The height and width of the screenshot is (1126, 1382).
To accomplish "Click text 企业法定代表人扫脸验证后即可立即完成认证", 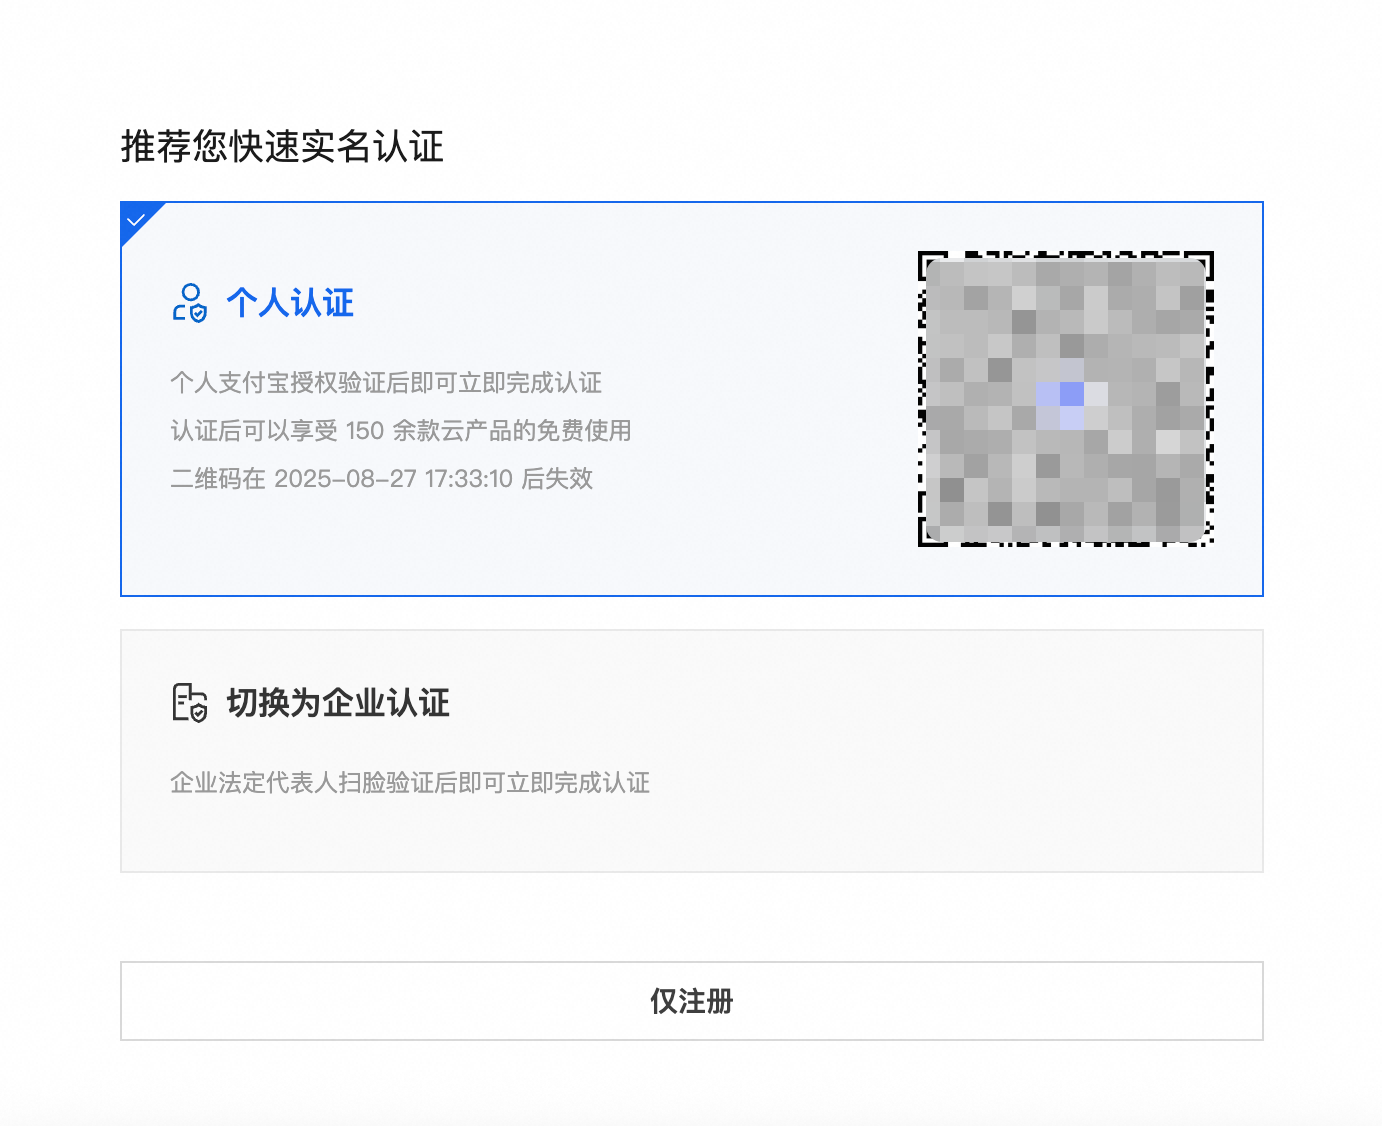I will 410,783.
